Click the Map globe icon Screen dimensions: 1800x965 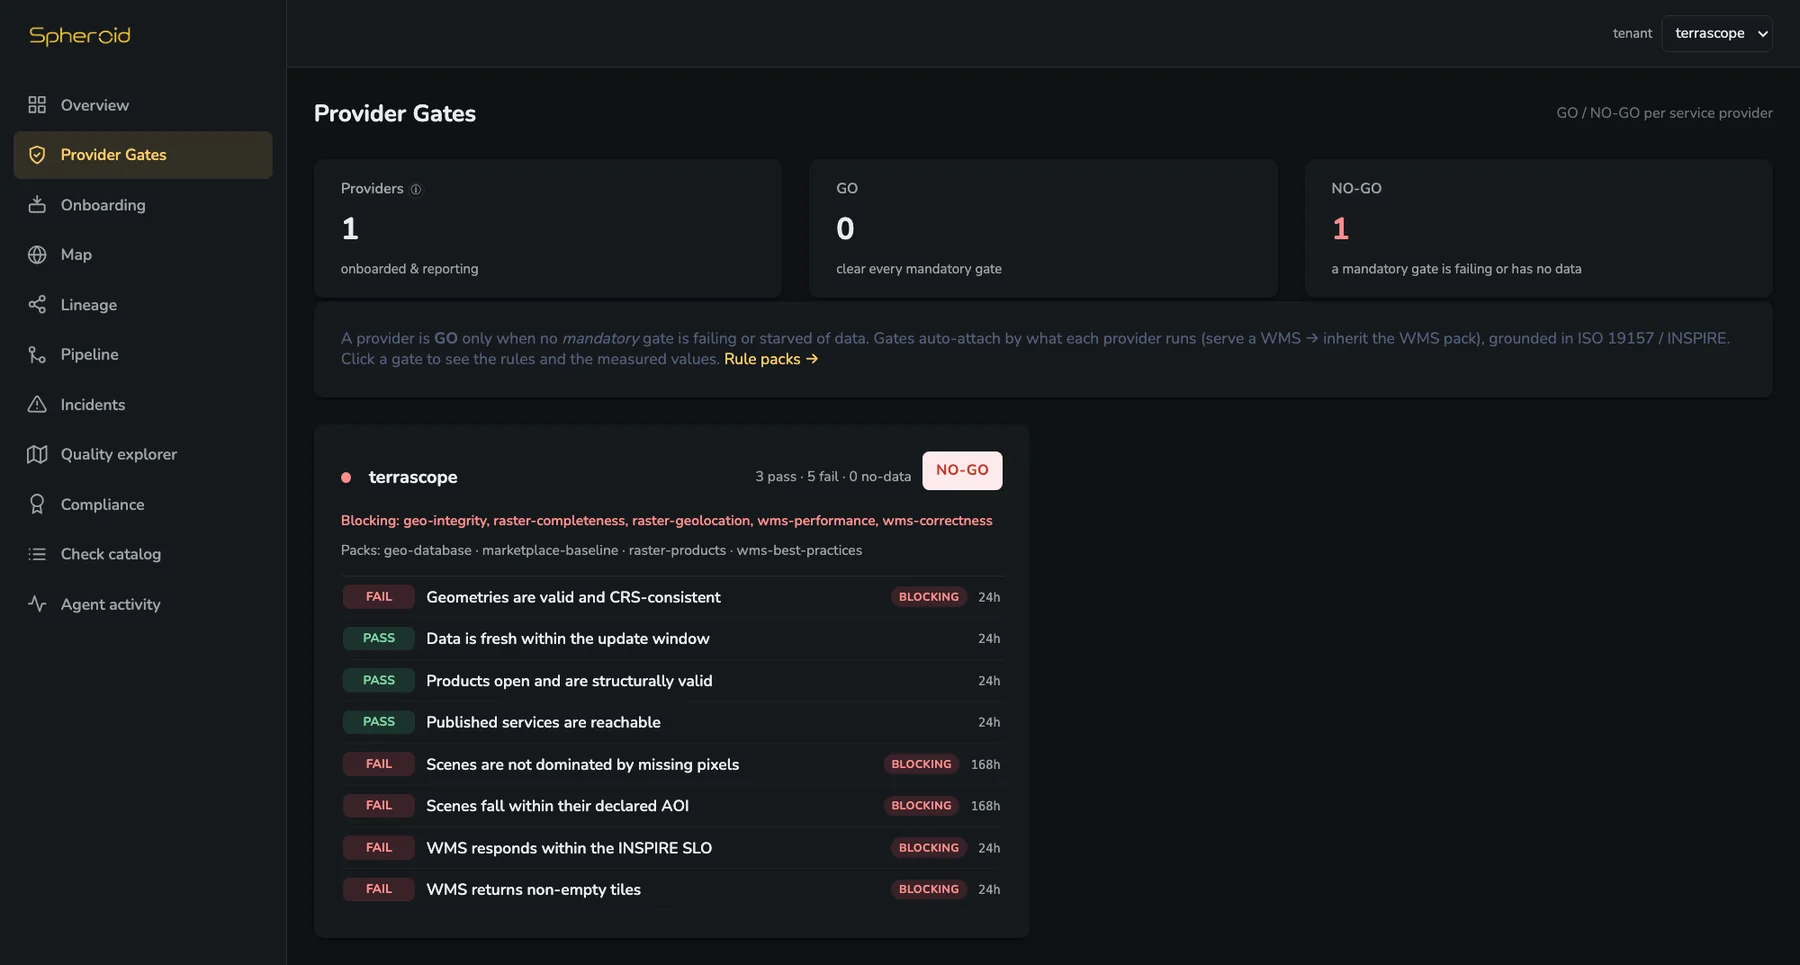point(37,255)
